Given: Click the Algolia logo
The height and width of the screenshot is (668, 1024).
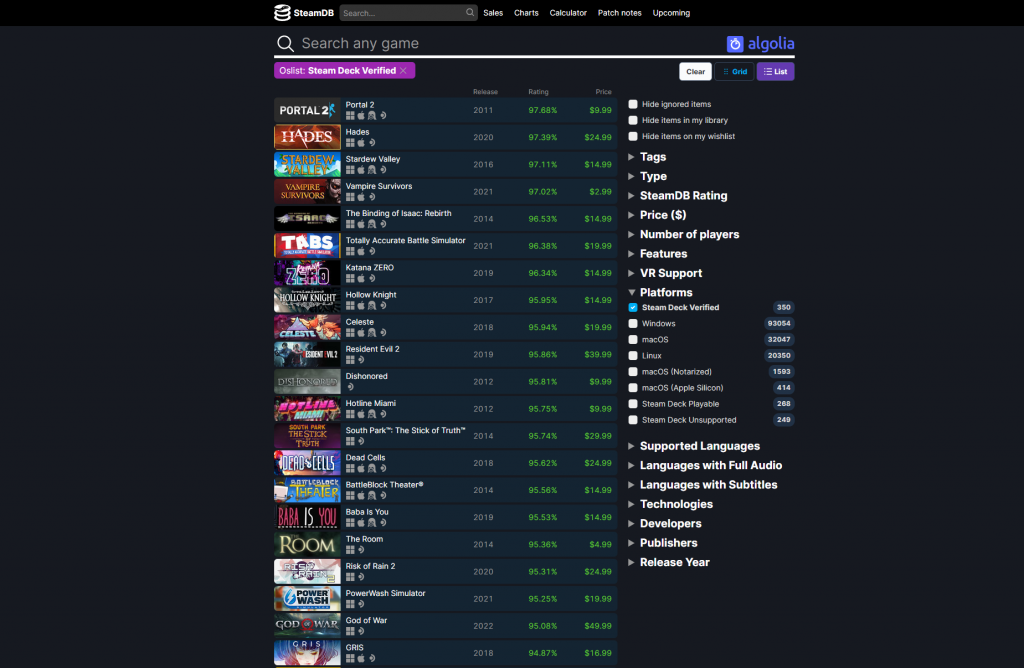Looking at the screenshot, I should (760, 44).
